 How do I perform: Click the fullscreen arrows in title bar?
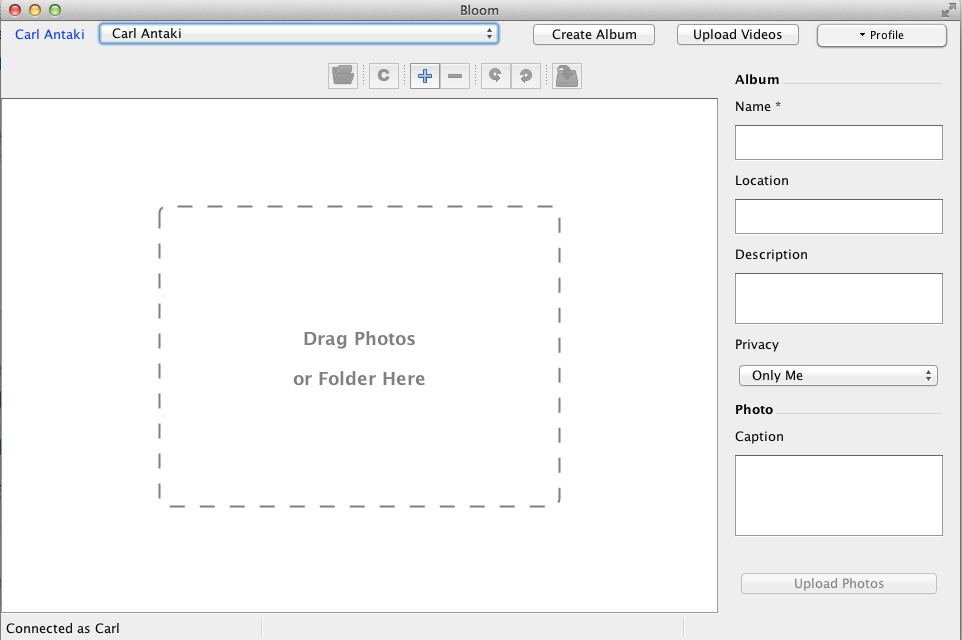tap(948, 10)
